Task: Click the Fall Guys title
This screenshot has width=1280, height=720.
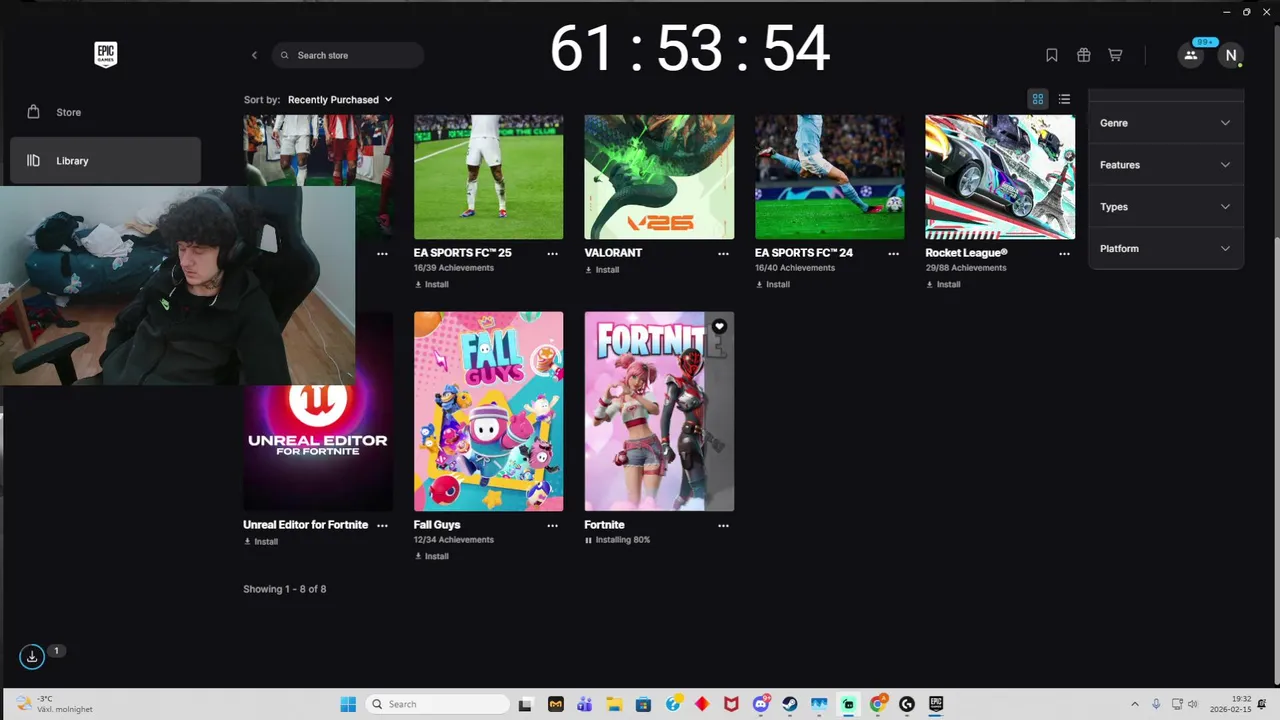Action: (x=437, y=525)
